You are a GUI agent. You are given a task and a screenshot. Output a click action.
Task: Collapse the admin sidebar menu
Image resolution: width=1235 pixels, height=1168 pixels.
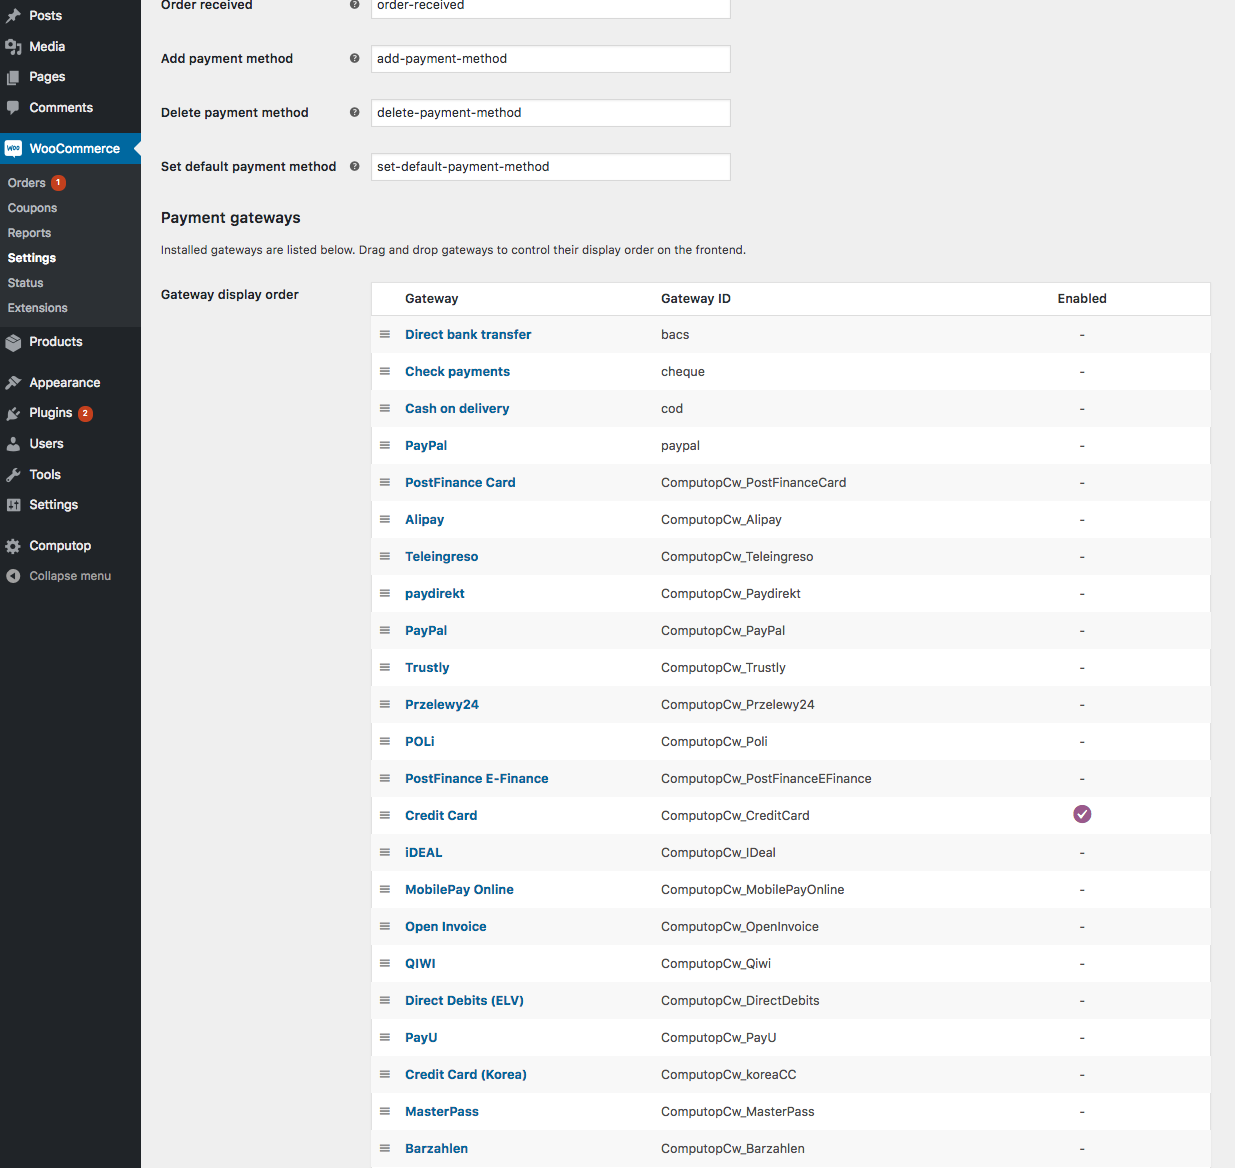[x=69, y=576]
